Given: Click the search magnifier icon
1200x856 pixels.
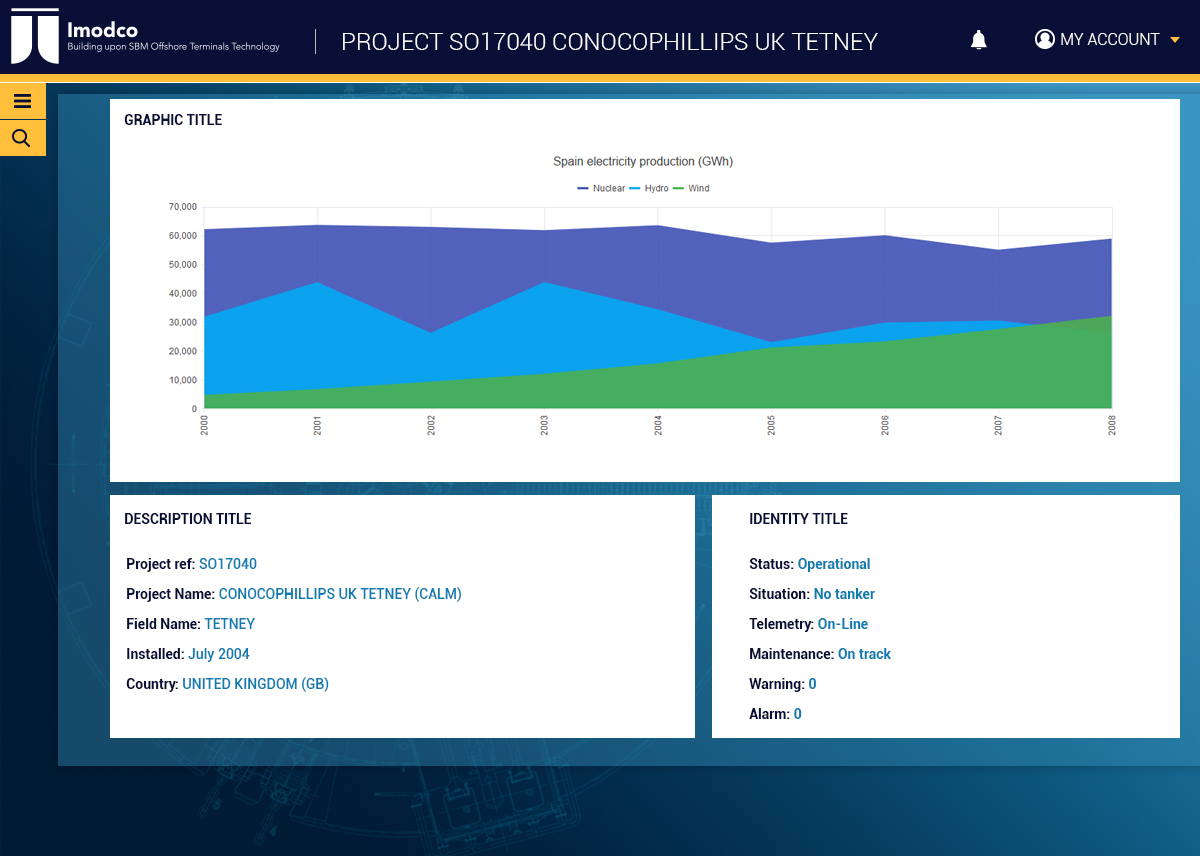Looking at the screenshot, I should (x=22, y=138).
